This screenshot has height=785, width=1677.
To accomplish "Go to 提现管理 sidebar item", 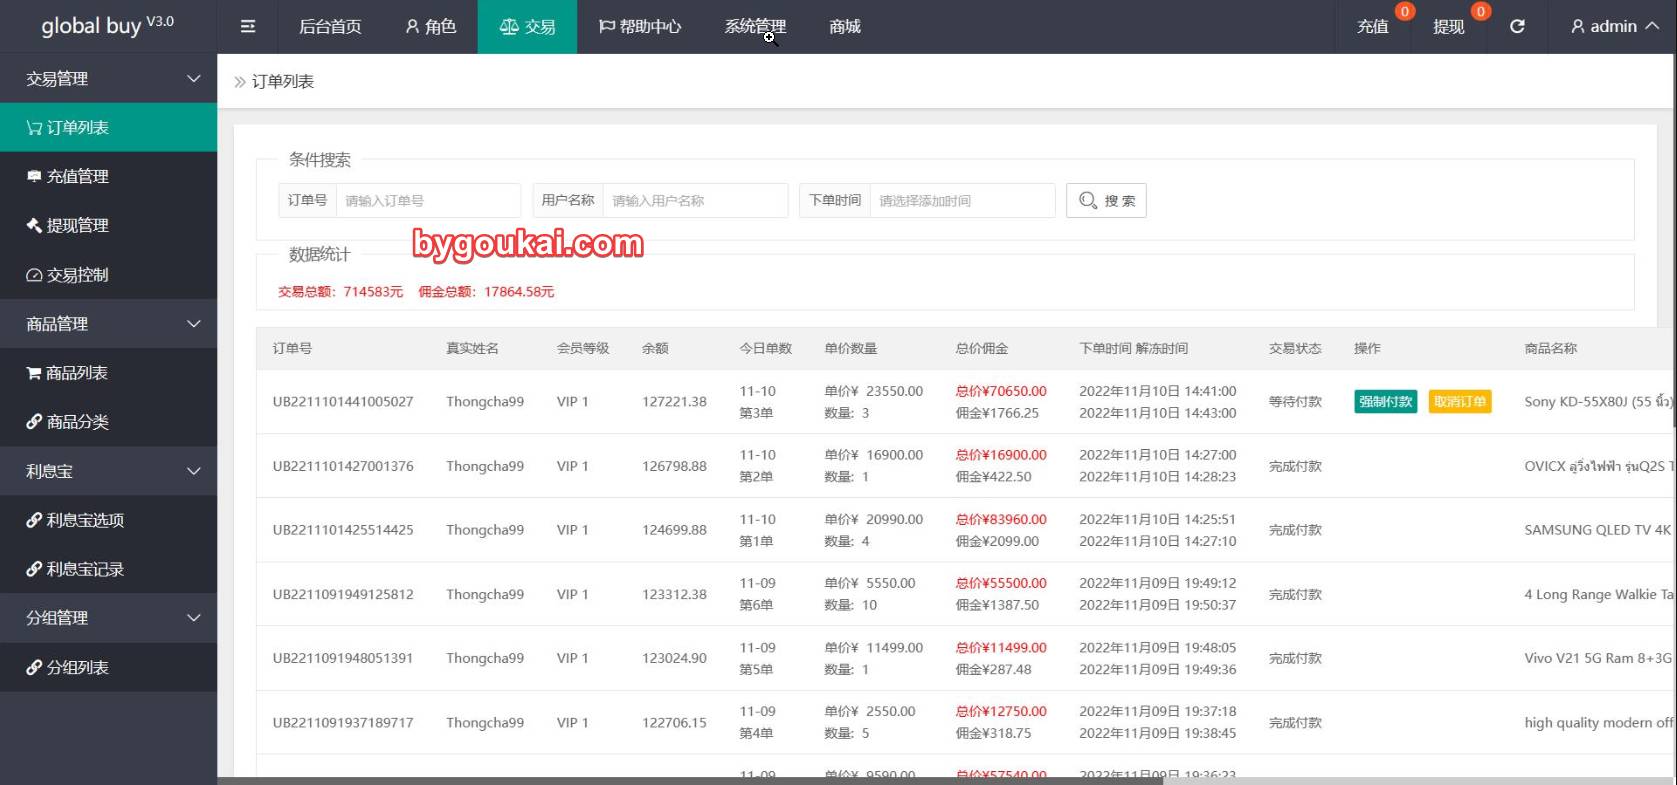I will (108, 226).
